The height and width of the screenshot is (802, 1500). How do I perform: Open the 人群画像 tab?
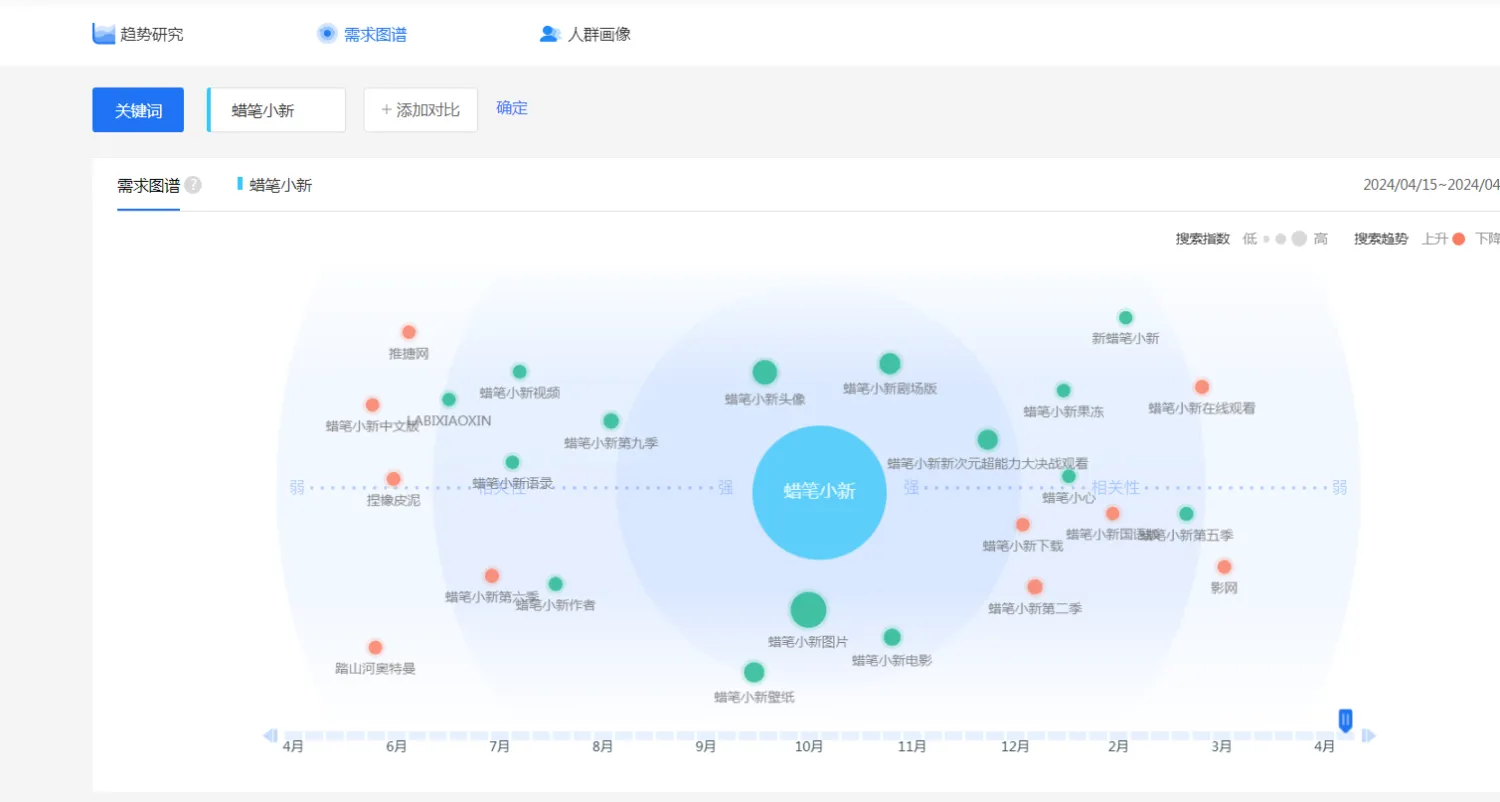pos(585,34)
